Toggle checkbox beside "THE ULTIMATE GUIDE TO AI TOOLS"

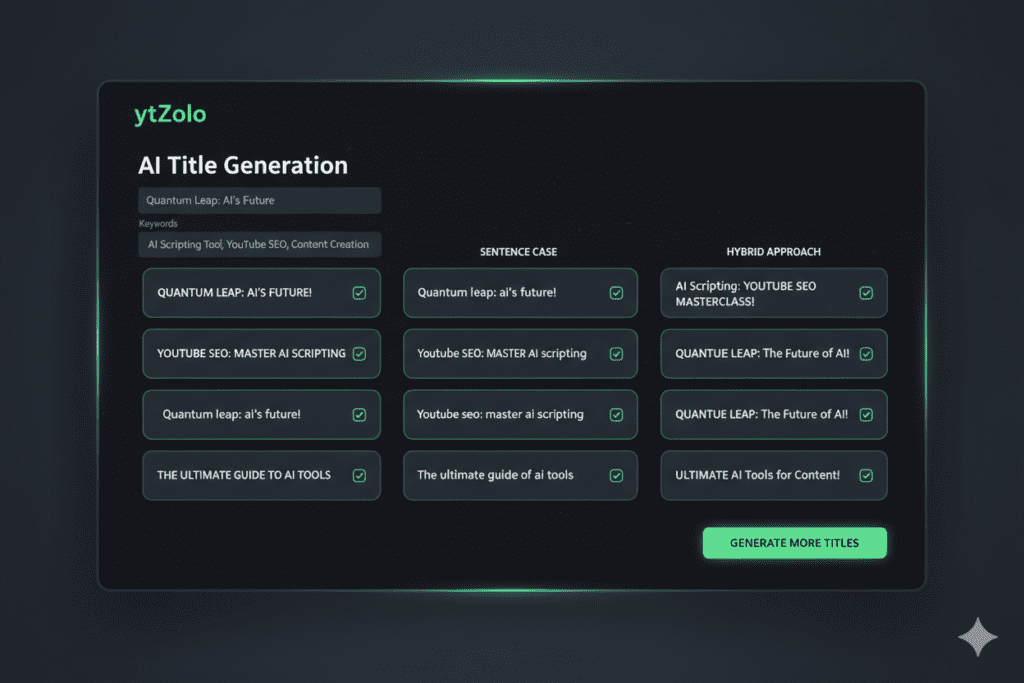(x=359, y=476)
